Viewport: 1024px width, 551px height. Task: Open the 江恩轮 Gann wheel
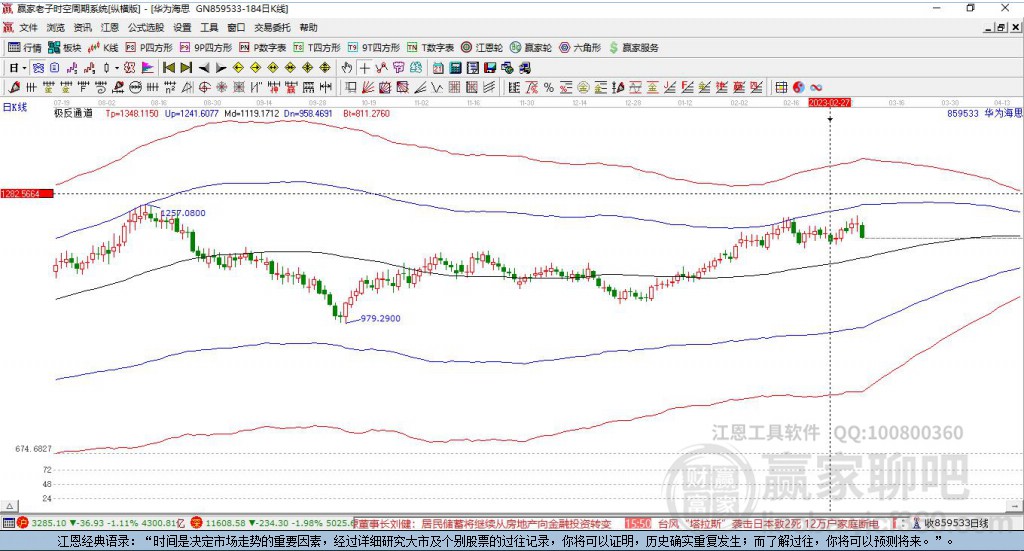pyautogui.click(x=482, y=48)
